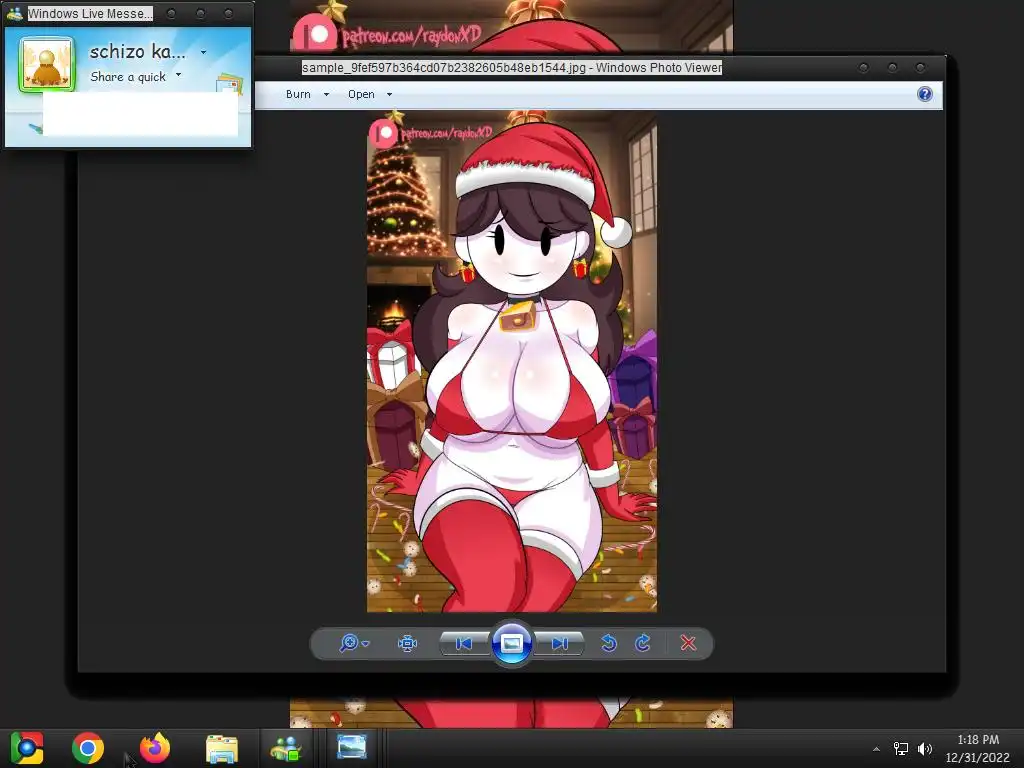This screenshot has height=768, width=1024.
Task: Click the Messenger profile avatar picture
Action: click(46, 64)
